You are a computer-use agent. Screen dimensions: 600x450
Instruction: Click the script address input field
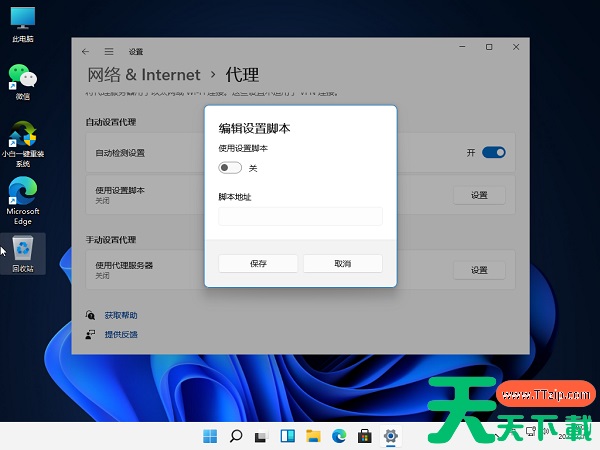click(x=300, y=216)
